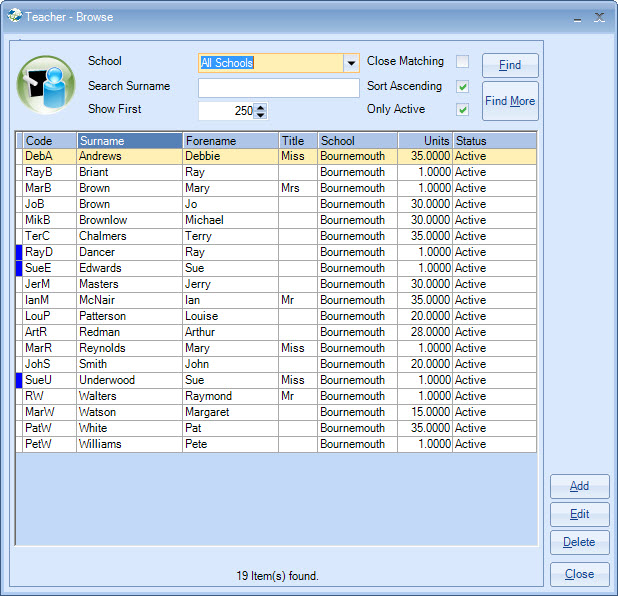Image resolution: width=618 pixels, height=596 pixels.
Task: Enable the Close Matching checkbox
Action: click(462, 62)
